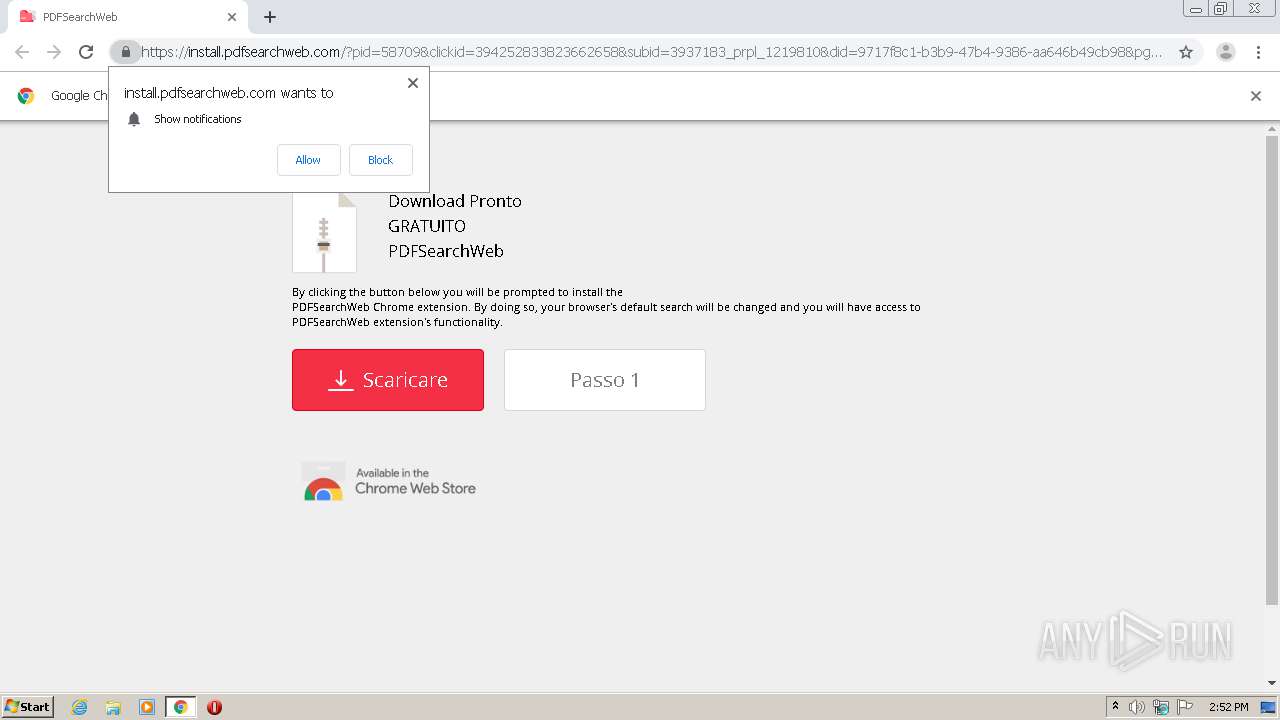Click the page vertical scrollbar
1280x720 pixels.
click(1272, 370)
